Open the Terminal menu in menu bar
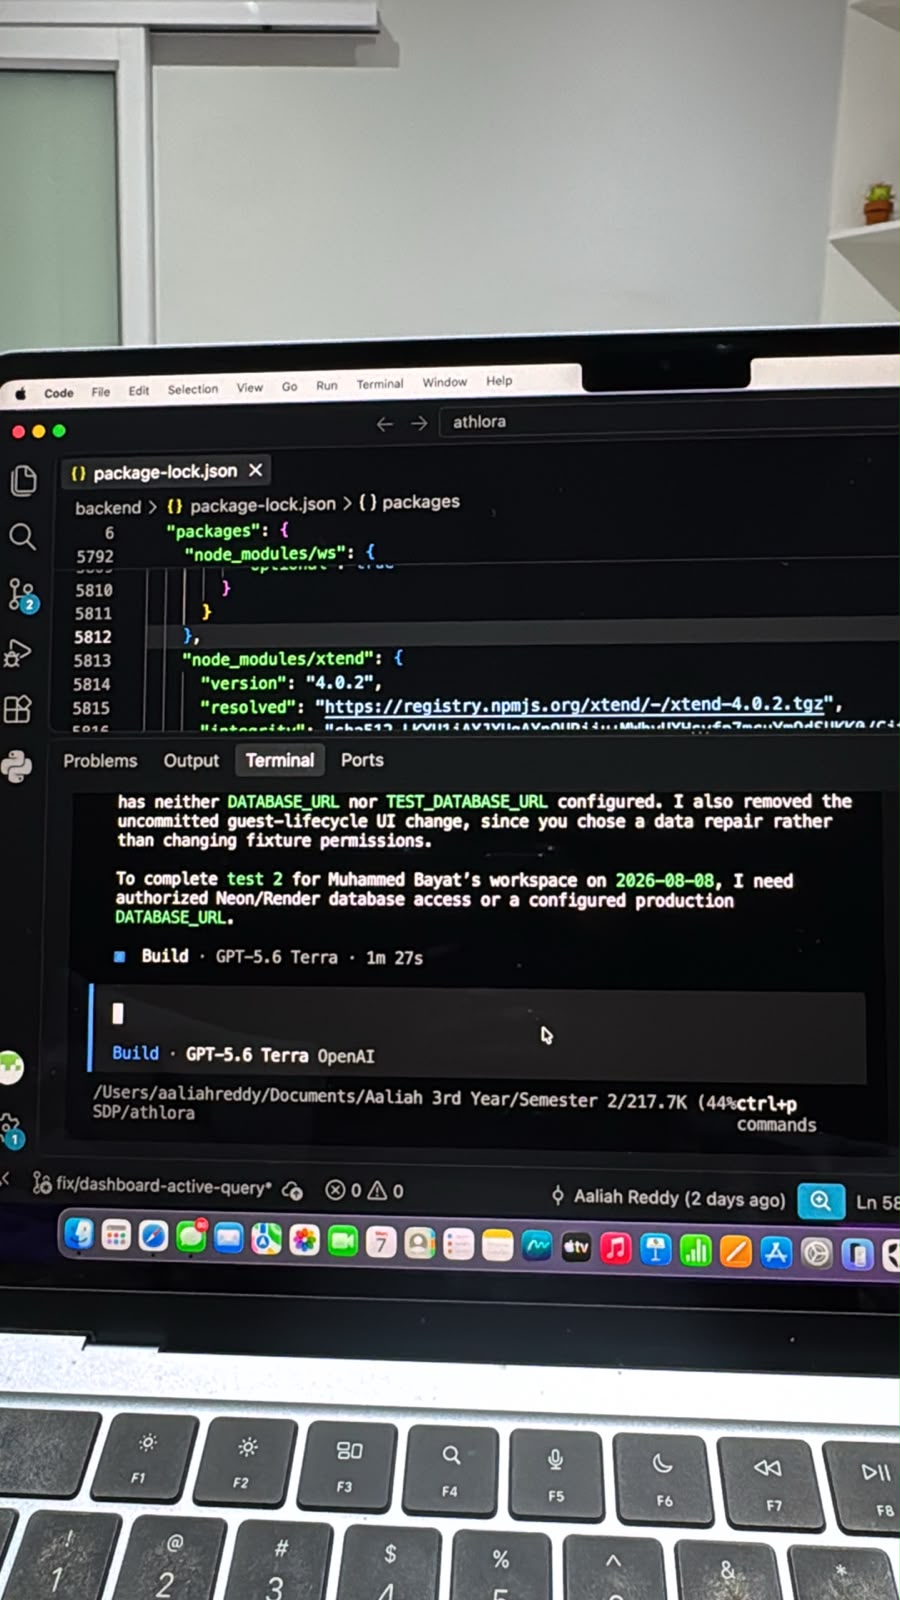Viewport: 900px width, 1600px height. 380,384
